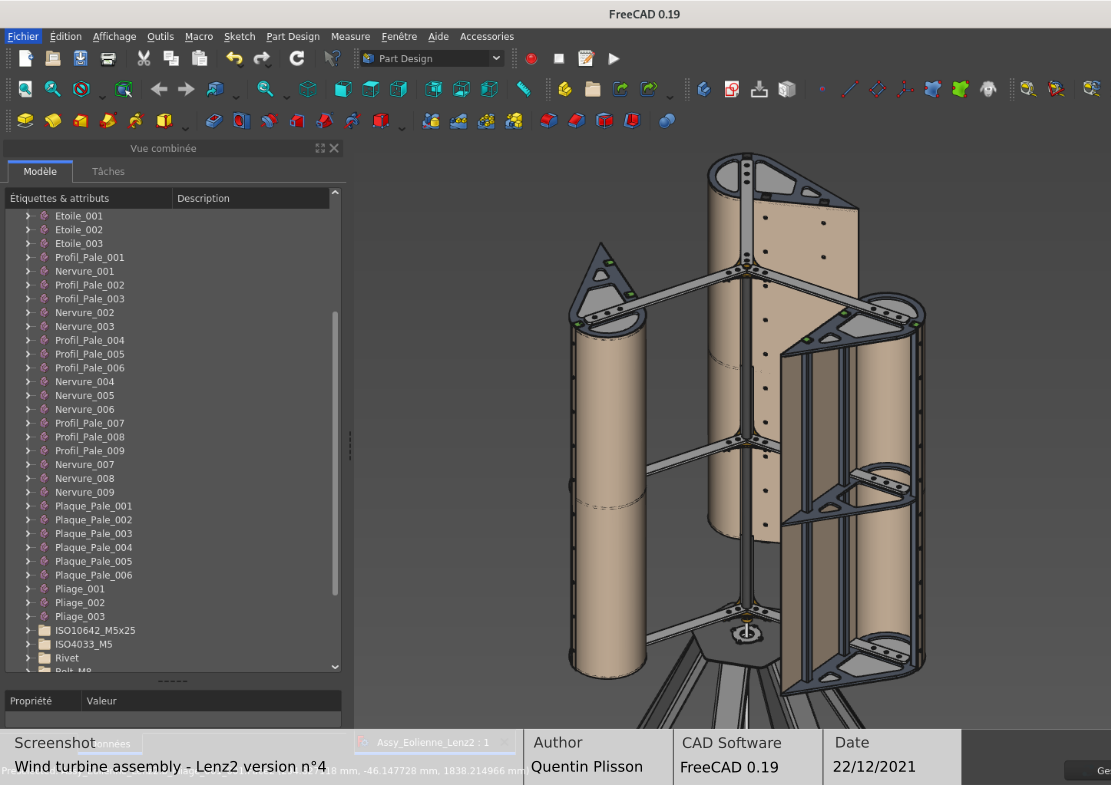
Task: Expand the ISO10642_M5x25 folder
Action: click(28, 631)
